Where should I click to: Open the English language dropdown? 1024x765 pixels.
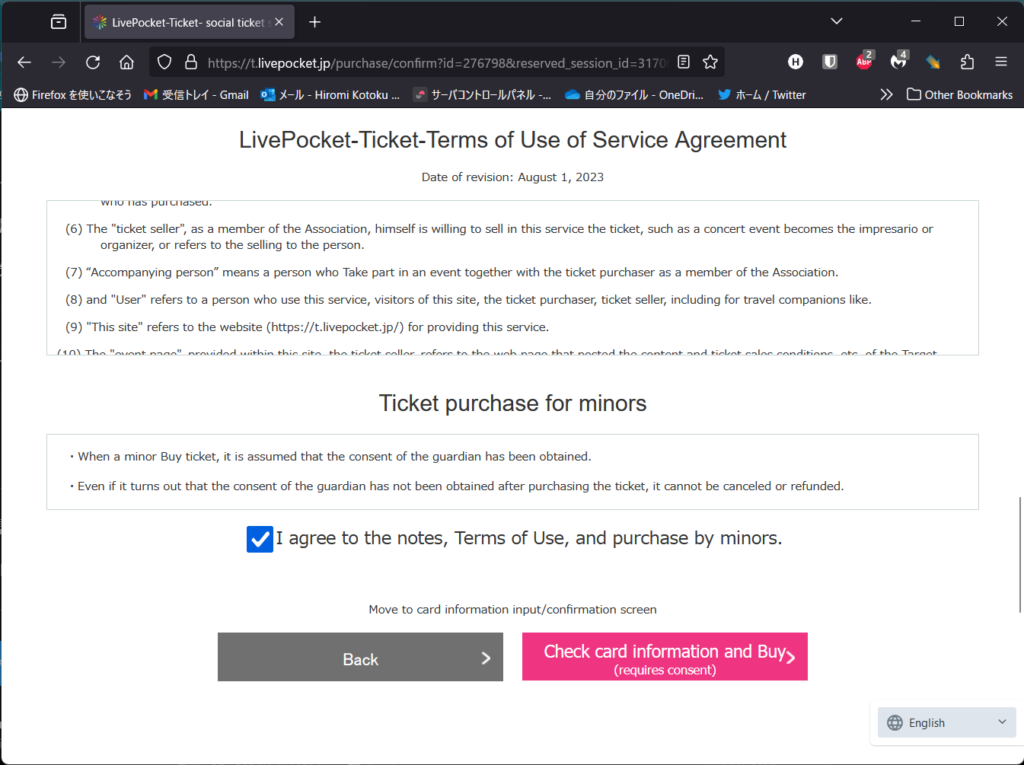click(x=947, y=723)
